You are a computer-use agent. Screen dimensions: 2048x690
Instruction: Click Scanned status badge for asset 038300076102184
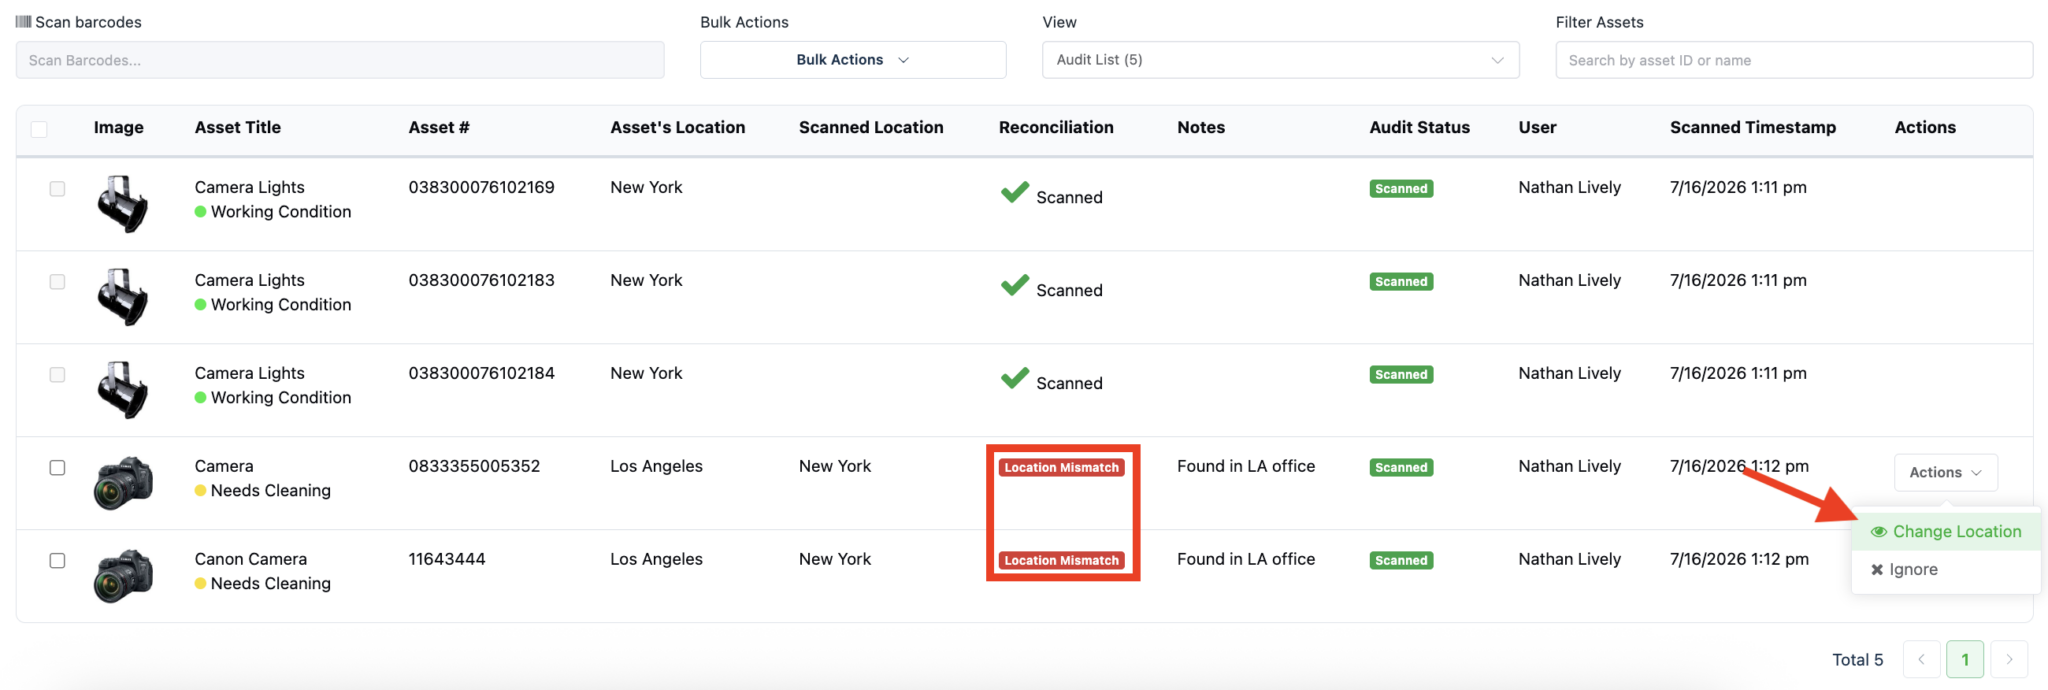[1401, 375]
